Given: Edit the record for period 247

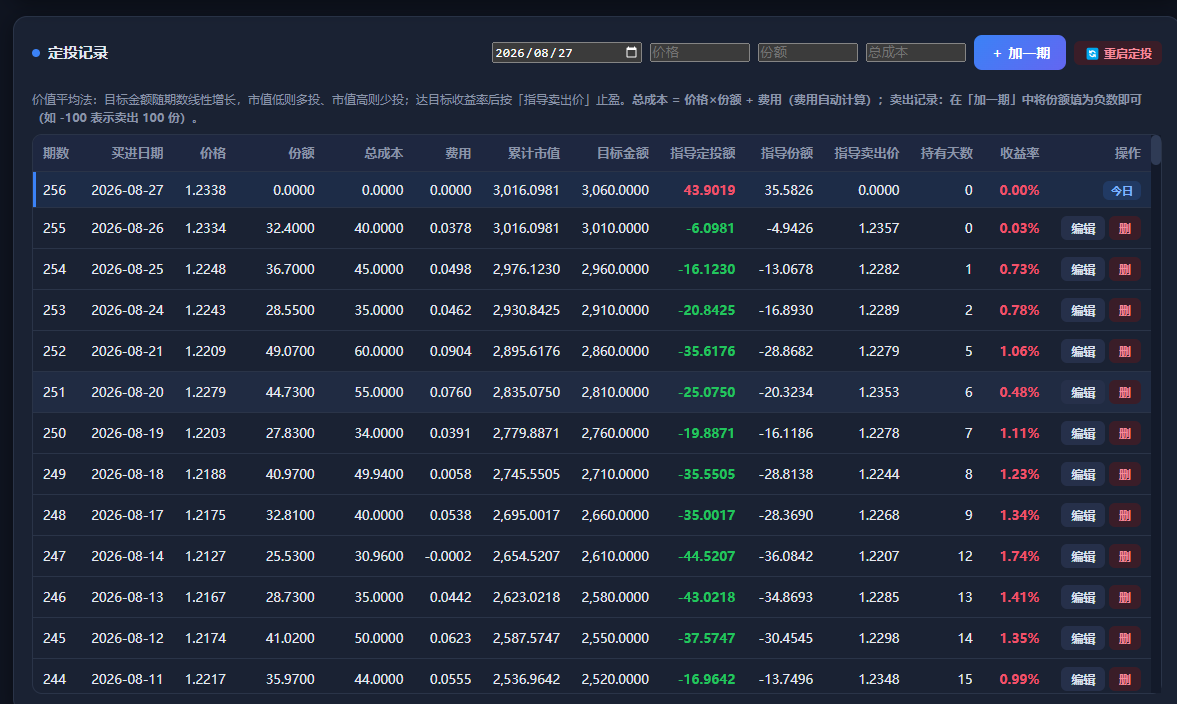Looking at the screenshot, I should [1082, 556].
